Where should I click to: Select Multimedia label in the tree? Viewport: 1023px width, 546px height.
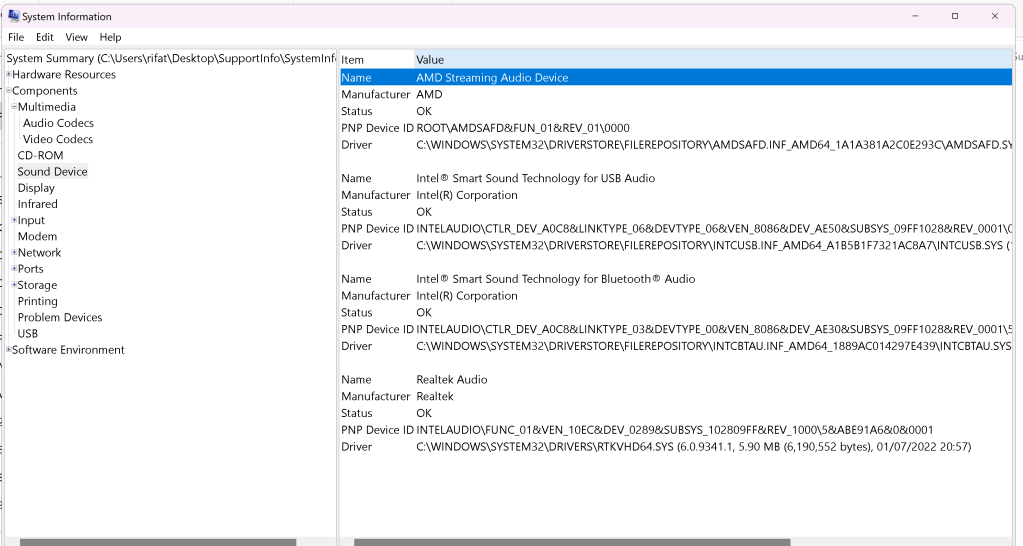46,106
